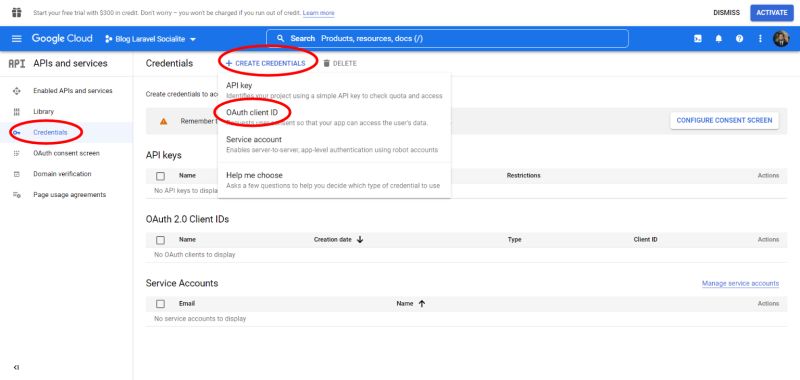Click the gift icon in the free trial banner
This screenshot has height=380, width=800.
(17, 12)
